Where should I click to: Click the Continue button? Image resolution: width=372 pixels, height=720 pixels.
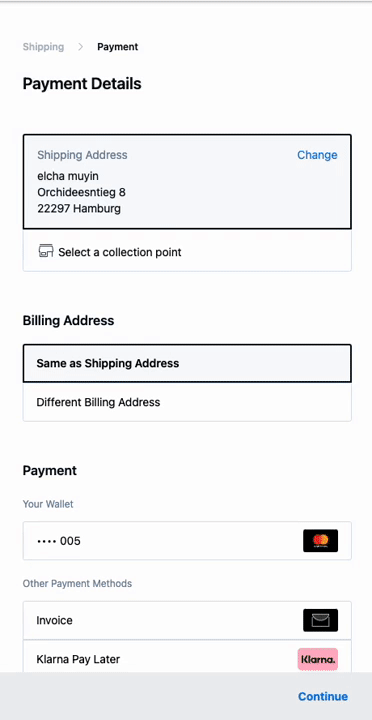[x=323, y=697]
